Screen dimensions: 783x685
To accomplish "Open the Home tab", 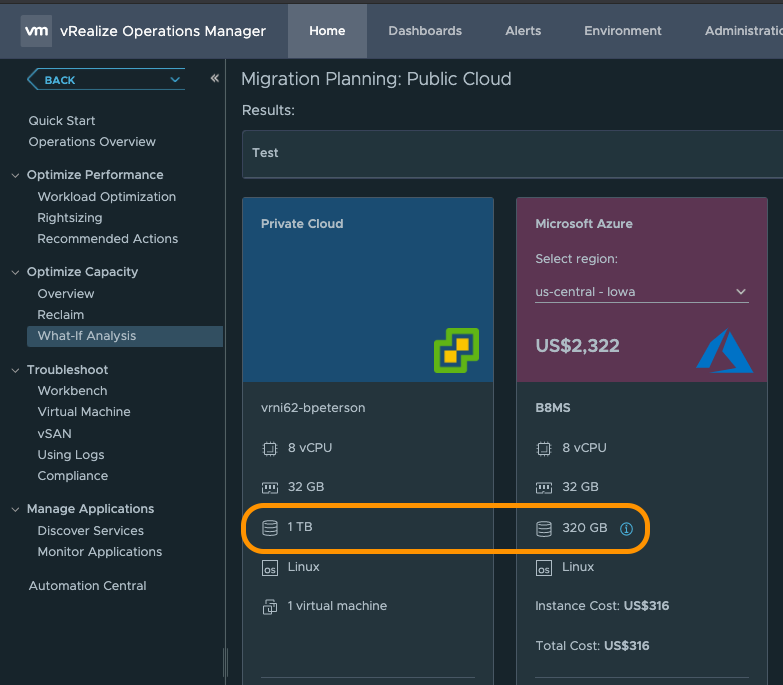I will tap(327, 31).
